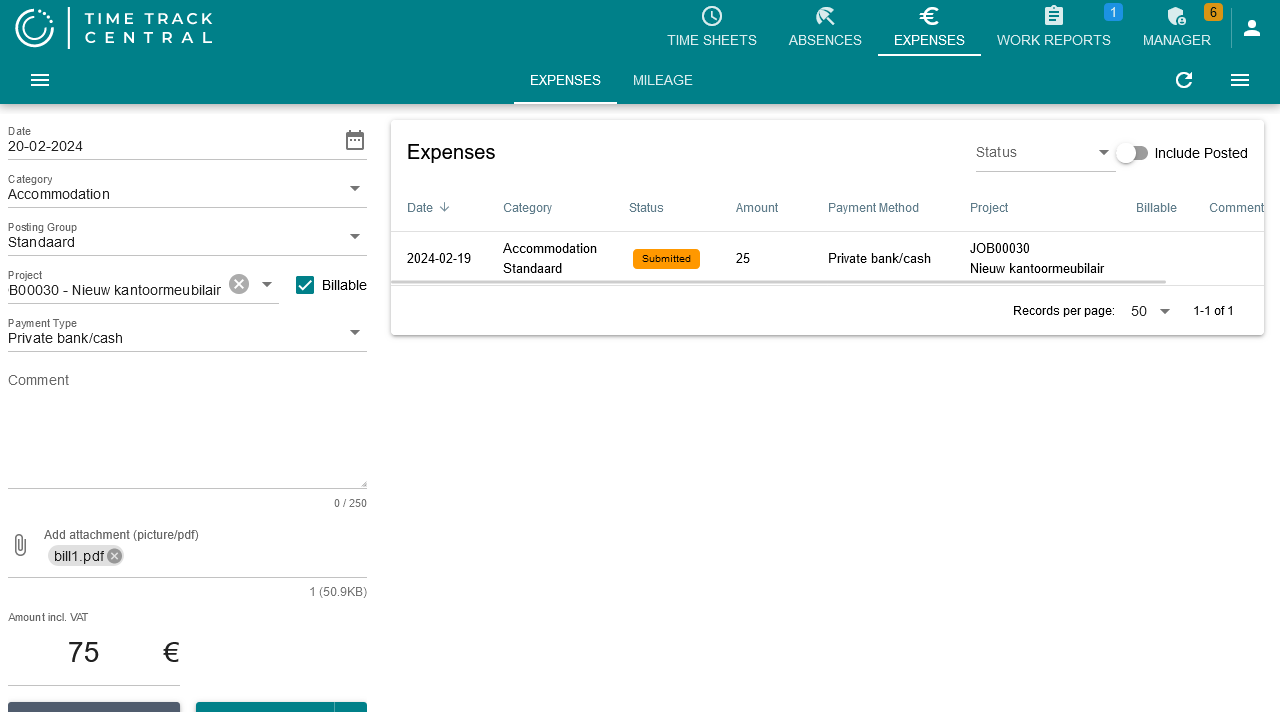The width and height of the screenshot is (1280, 720).
Task: Uncheck the Billable checkbox
Action: coord(304,285)
